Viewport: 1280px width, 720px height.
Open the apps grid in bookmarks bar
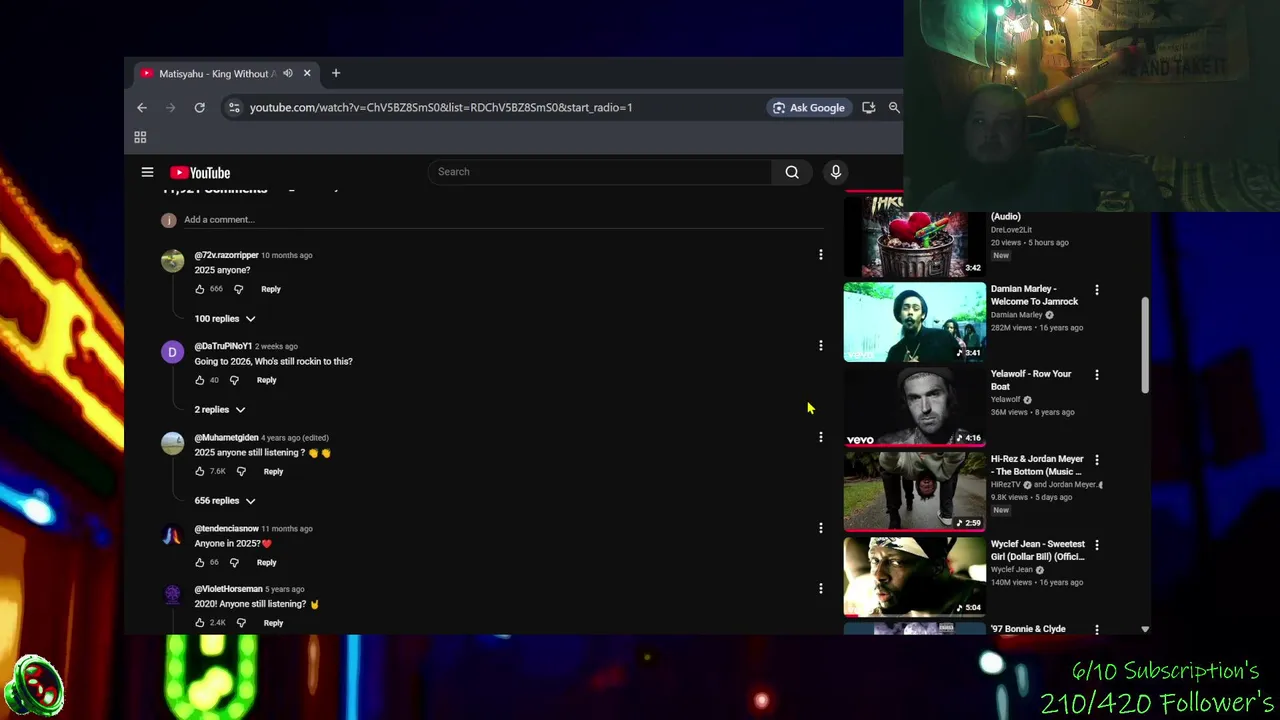coord(140,137)
